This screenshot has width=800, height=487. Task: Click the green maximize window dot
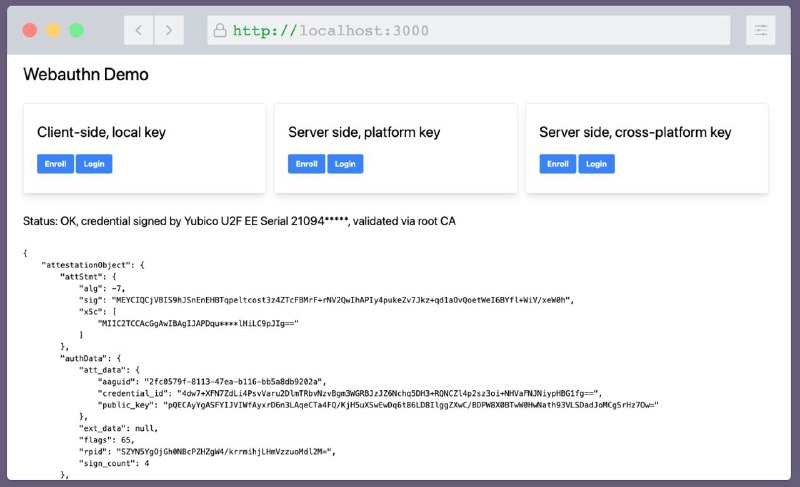click(77, 31)
